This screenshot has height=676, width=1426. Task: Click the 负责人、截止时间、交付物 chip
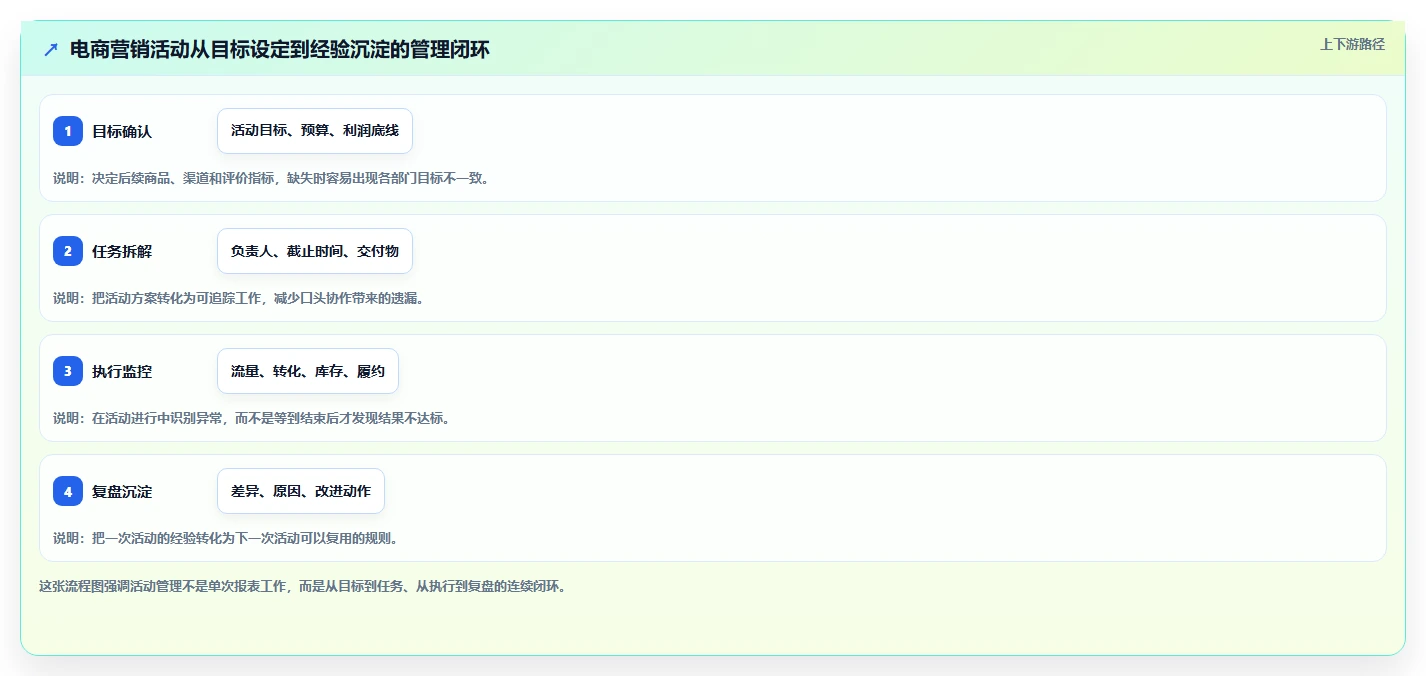[315, 251]
